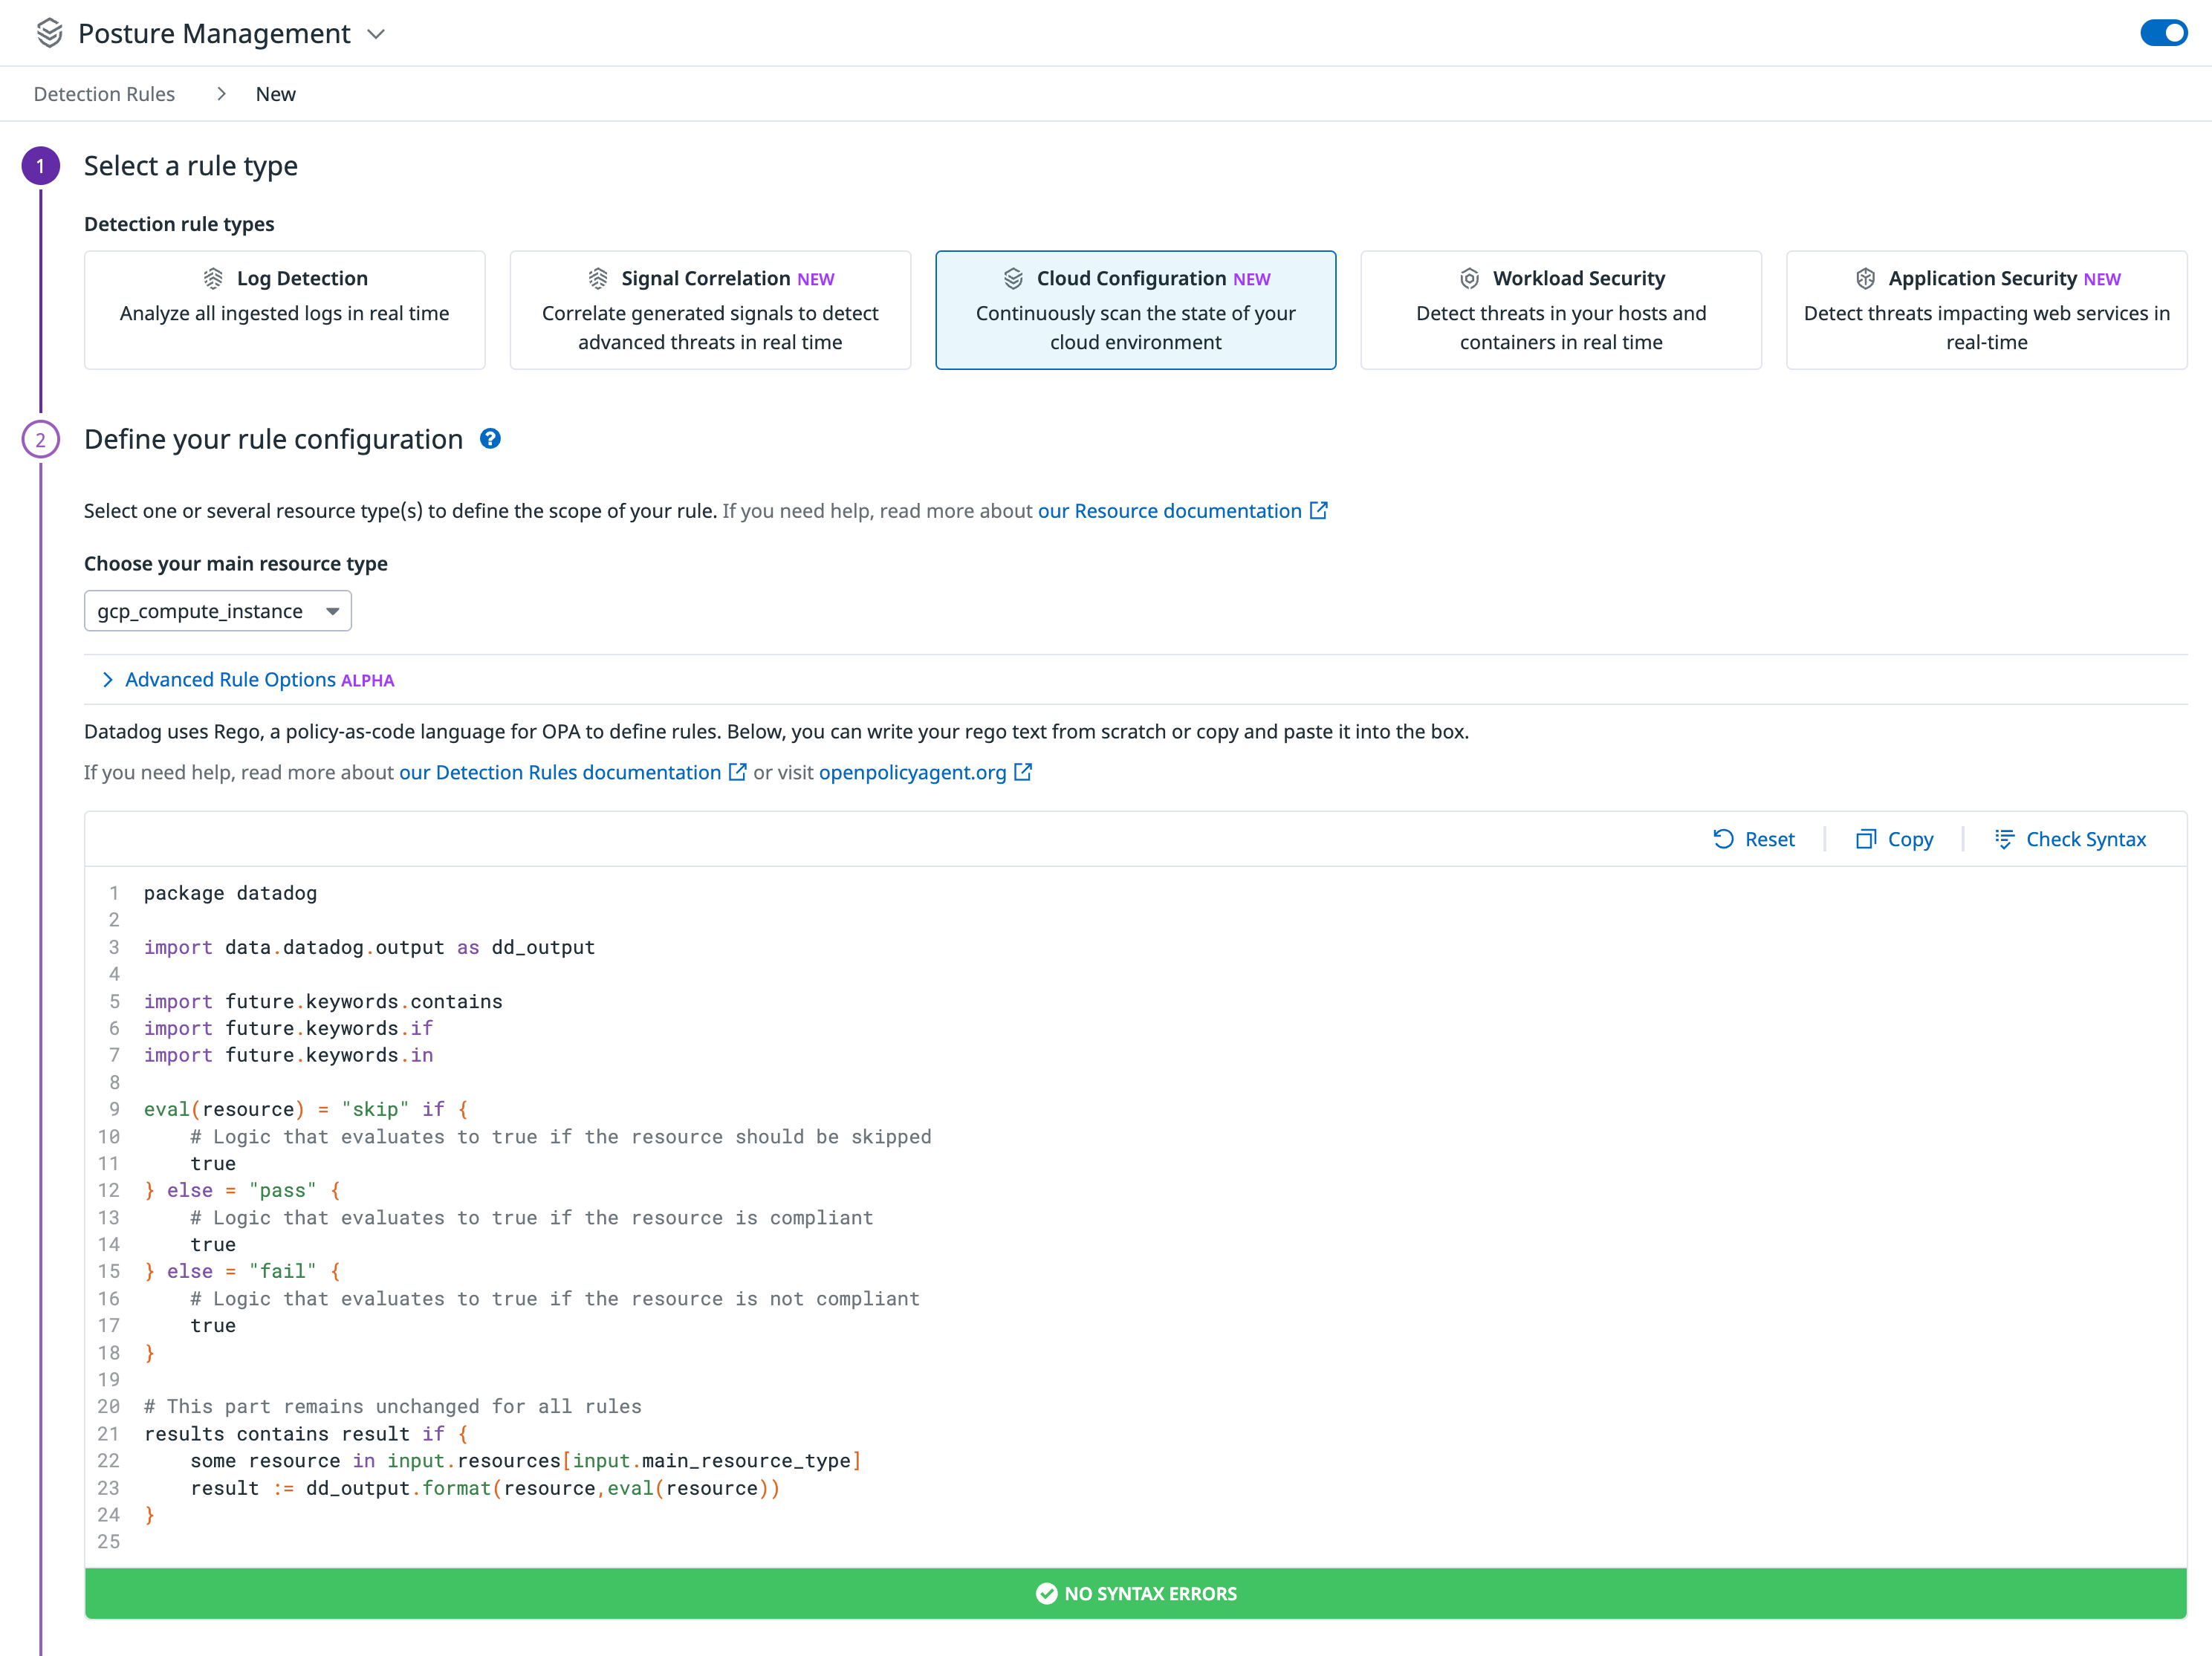Select the Cloud Configuration rule type card
Image resolution: width=2212 pixels, height=1656 pixels.
[x=1135, y=310]
